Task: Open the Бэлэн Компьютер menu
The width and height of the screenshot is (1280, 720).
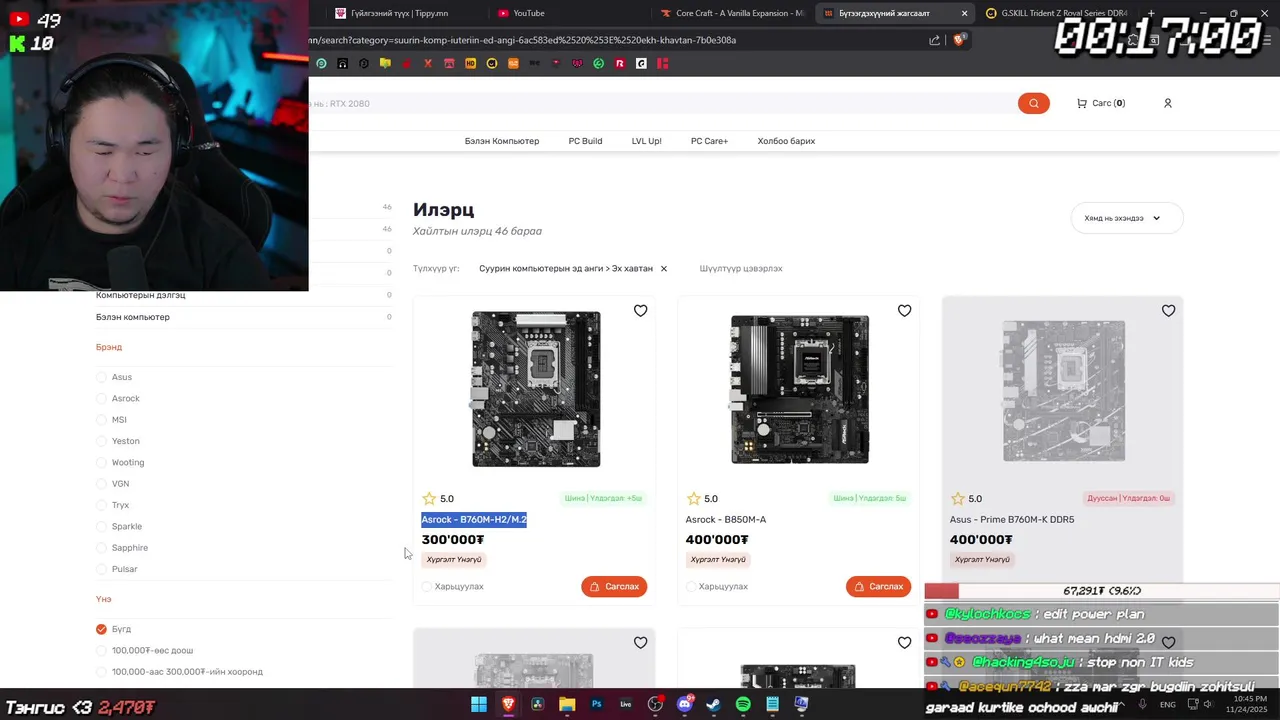Action: pyautogui.click(x=502, y=141)
